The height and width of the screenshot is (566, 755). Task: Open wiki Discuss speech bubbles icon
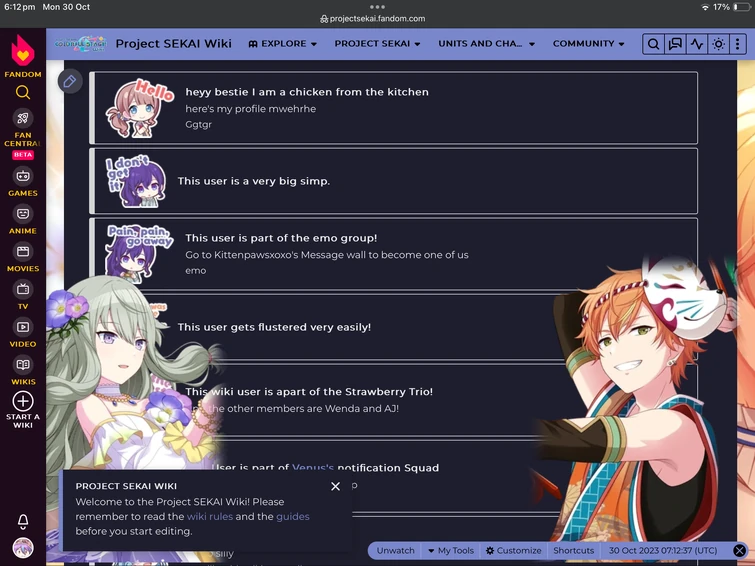coord(676,44)
